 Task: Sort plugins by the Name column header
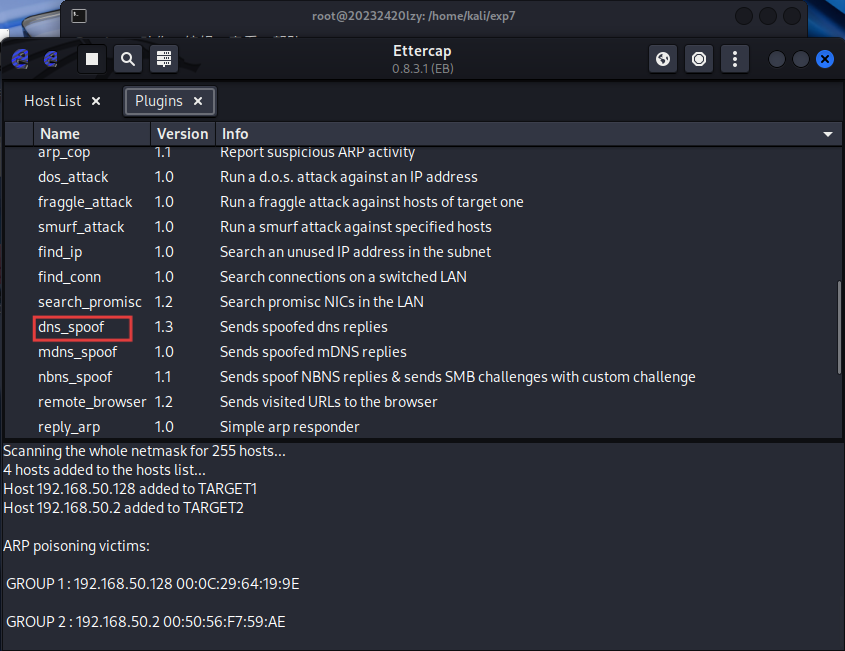click(x=92, y=134)
